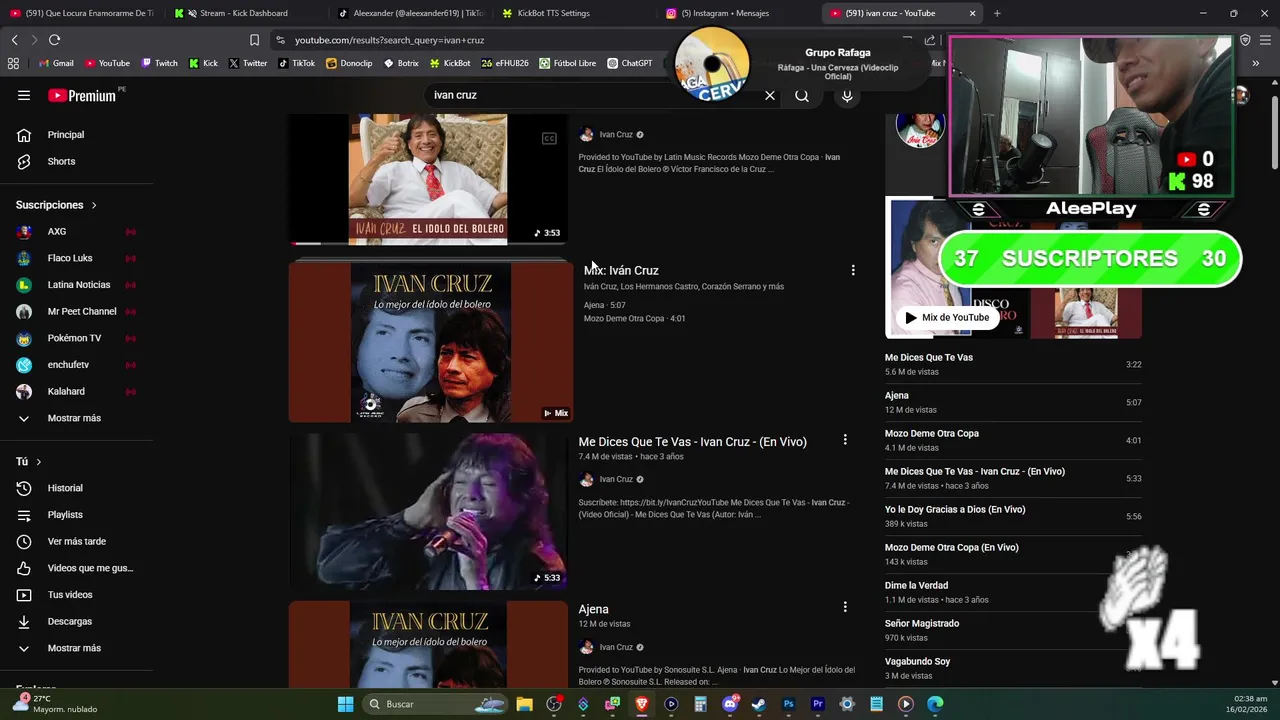Open Photoshop from the taskbar
This screenshot has width=1280, height=720.
(788, 704)
